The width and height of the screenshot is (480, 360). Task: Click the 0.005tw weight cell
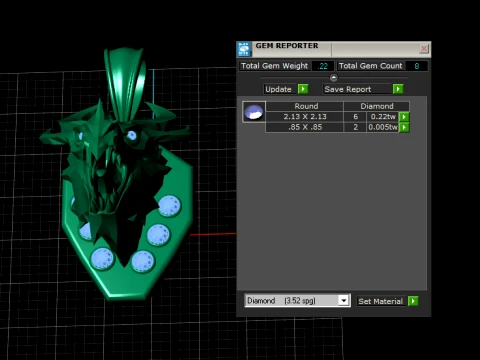[x=383, y=127]
